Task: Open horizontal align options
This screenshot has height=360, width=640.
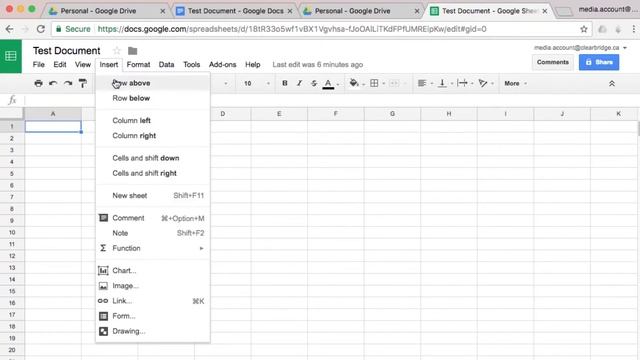Action: [x=422, y=83]
